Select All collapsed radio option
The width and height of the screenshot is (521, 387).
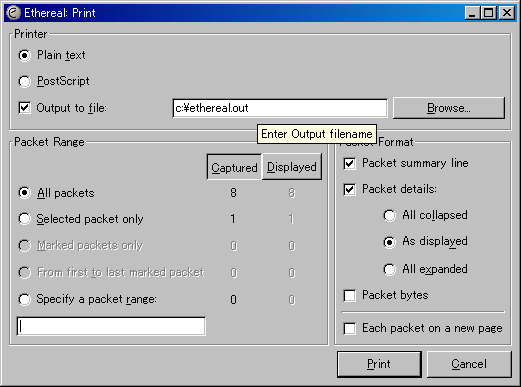tap(389, 215)
